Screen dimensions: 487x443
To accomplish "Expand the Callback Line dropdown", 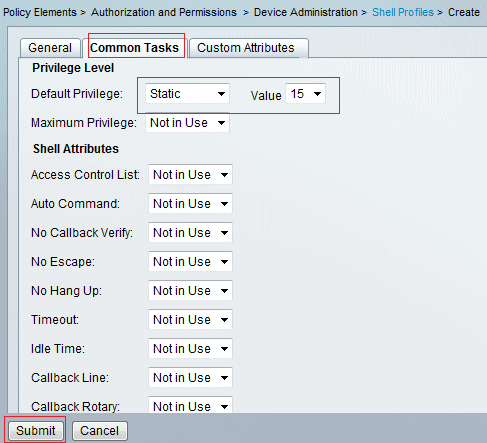I will (x=190, y=378).
